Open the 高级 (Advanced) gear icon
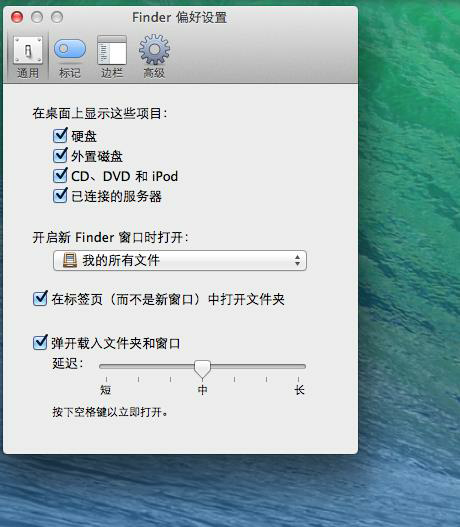Screen dimensions: 460x527 point(154,49)
